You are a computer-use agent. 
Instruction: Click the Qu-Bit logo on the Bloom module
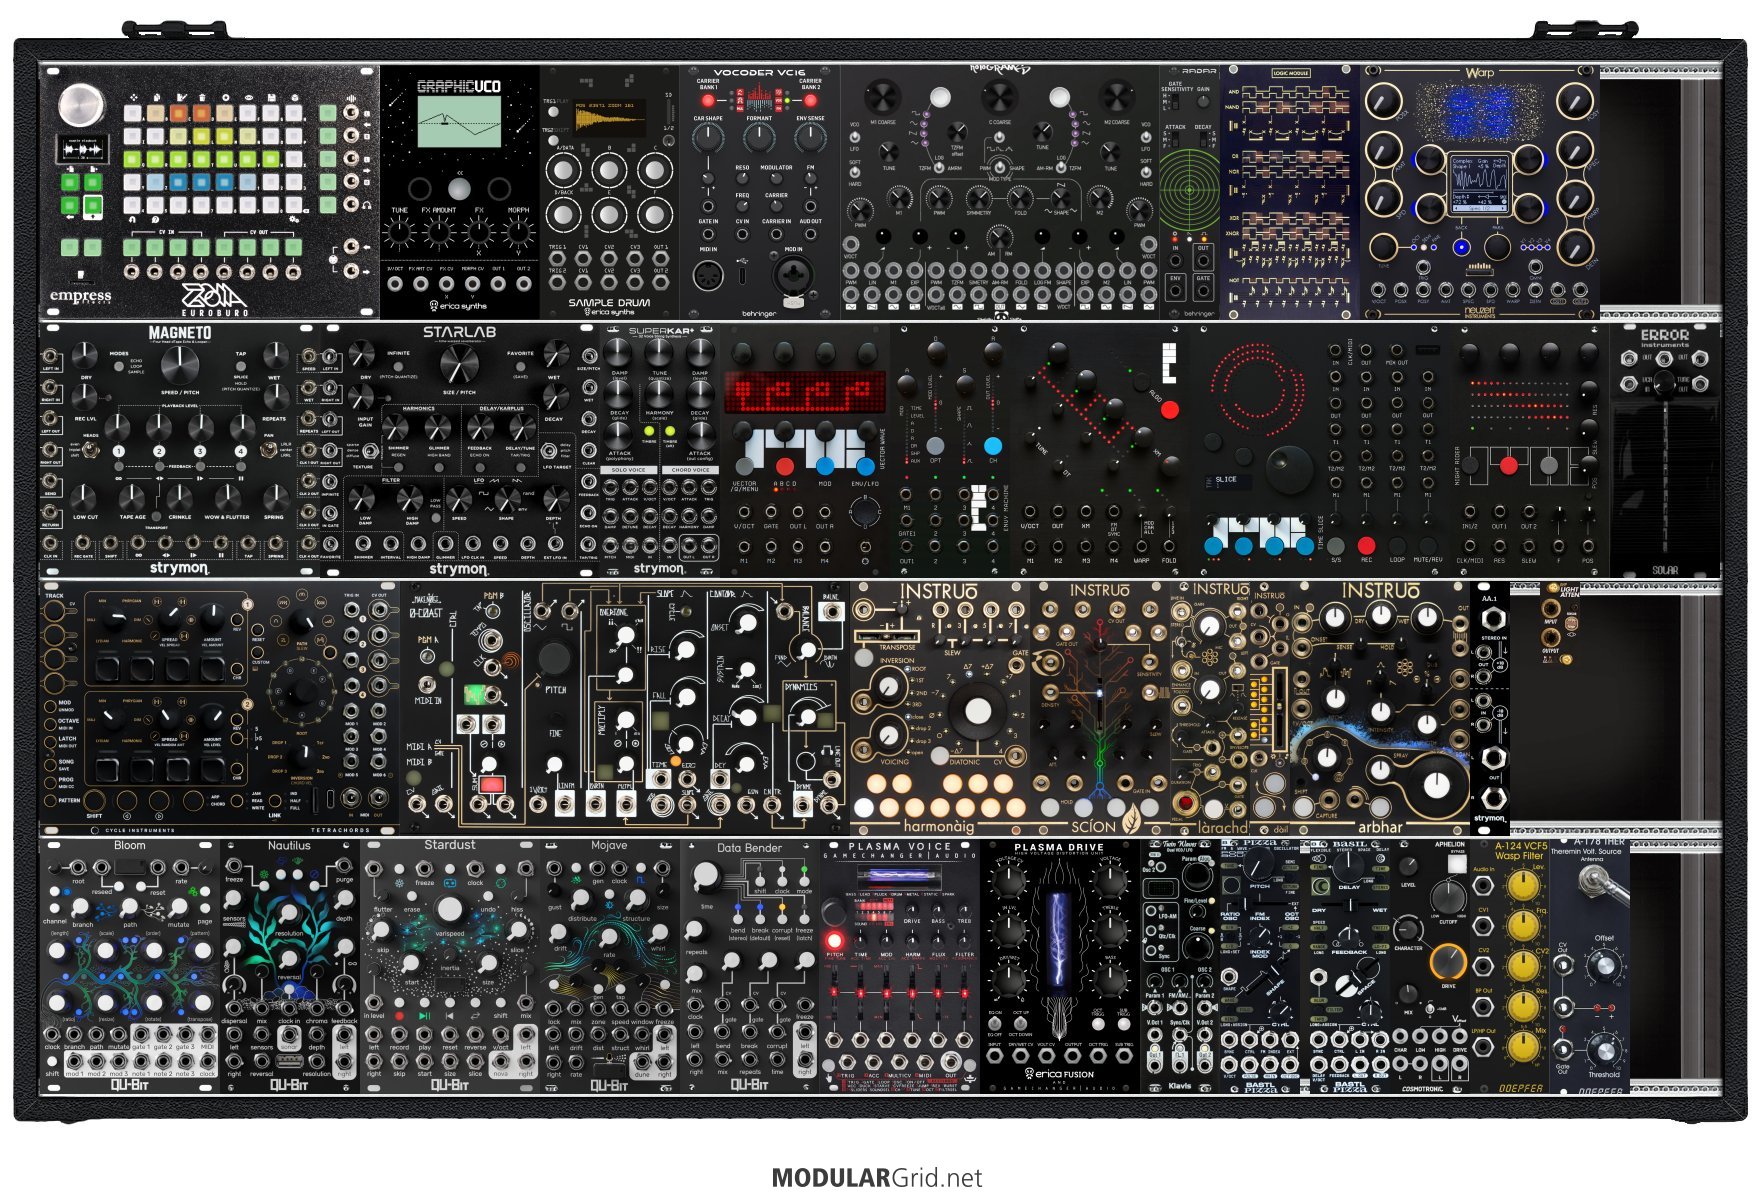pyautogui.click(x=130, y=1085)
